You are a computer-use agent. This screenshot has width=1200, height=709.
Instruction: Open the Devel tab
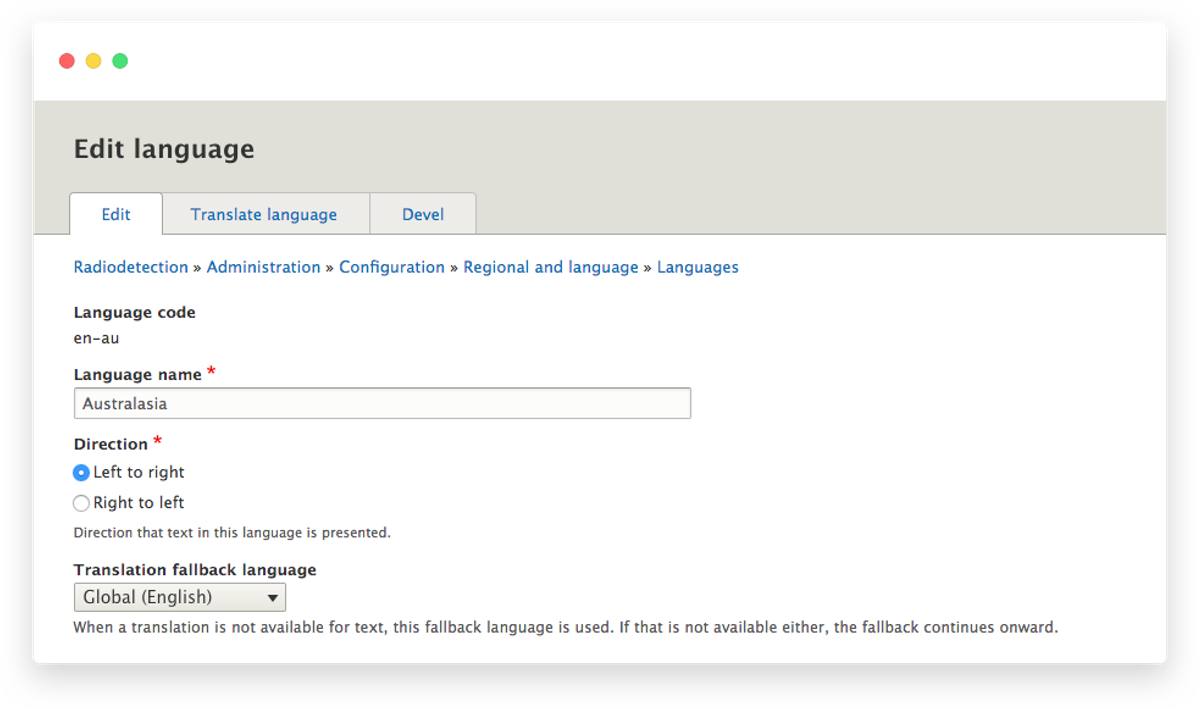[x=423, y=214]
